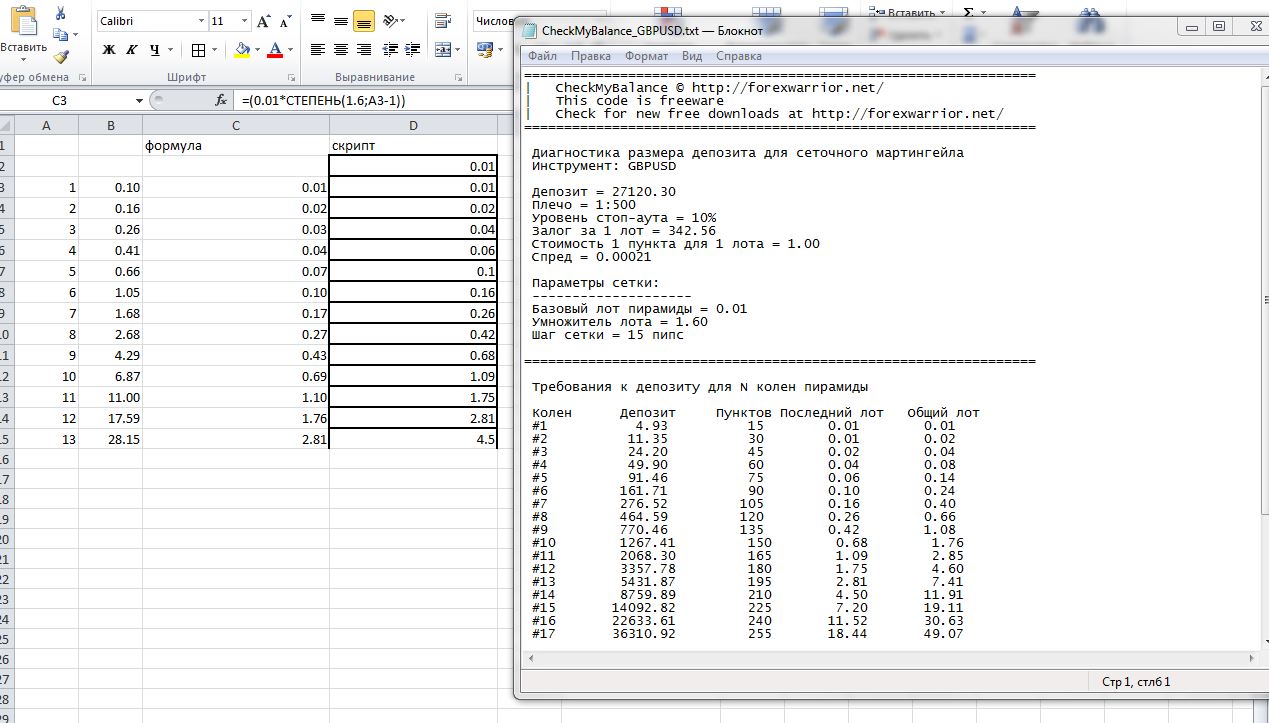The width and height of the screenshot is (1269, 723).
Task: Open the Calibri font name dropdown
Action: click(x=202, y=21)
